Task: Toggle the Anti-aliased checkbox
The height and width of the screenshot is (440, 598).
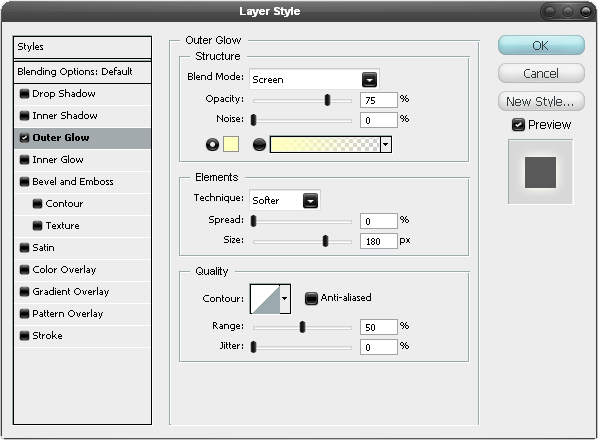Action: (x=311, y=298)
